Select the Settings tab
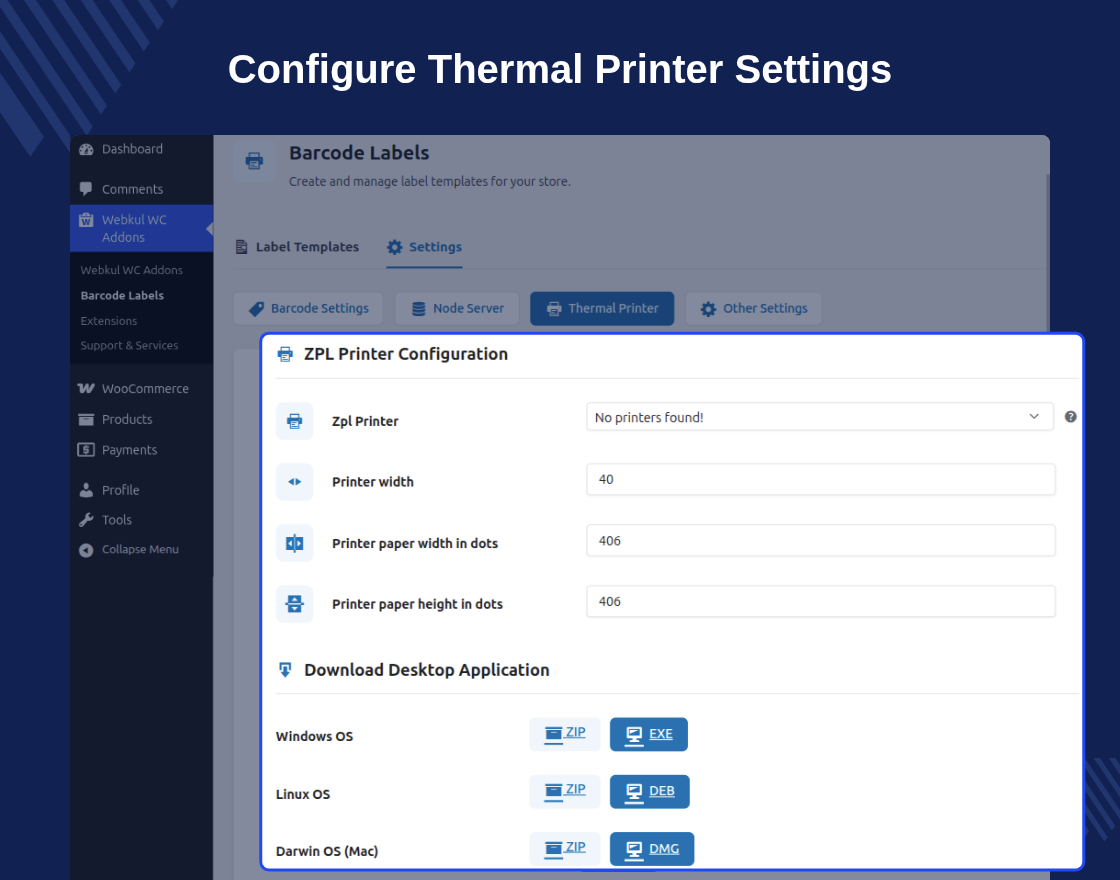1120x880 pixels. [424, 247]
